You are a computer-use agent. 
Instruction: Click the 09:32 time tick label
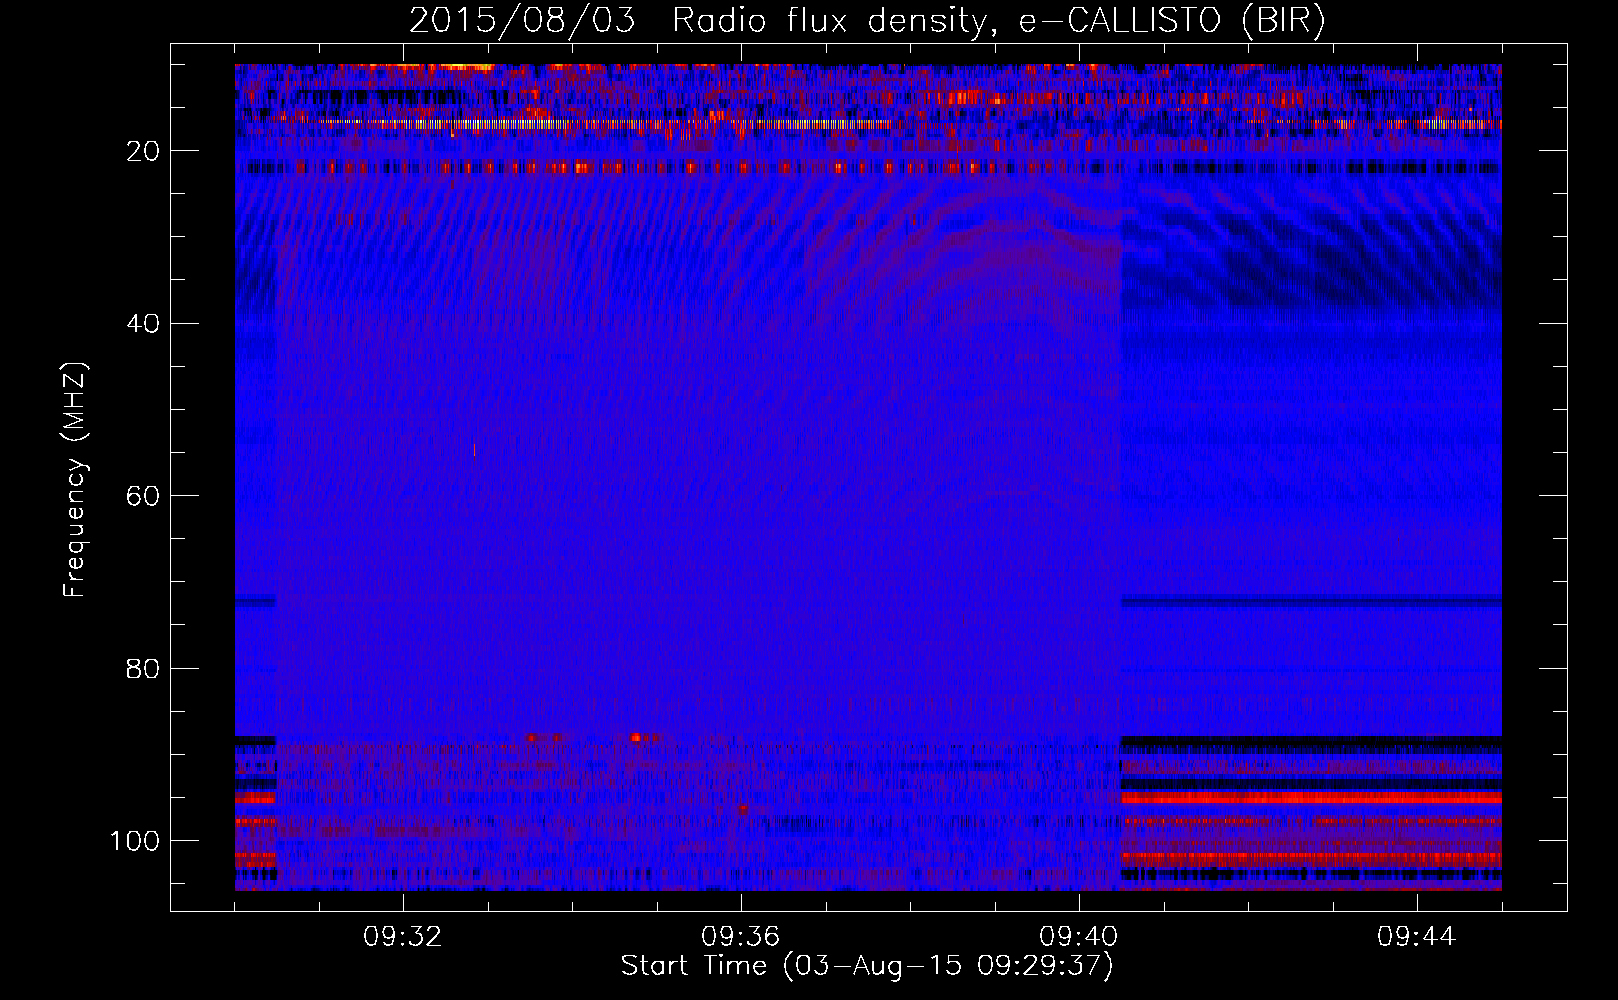pyautogui.click(x=403, y=937)
